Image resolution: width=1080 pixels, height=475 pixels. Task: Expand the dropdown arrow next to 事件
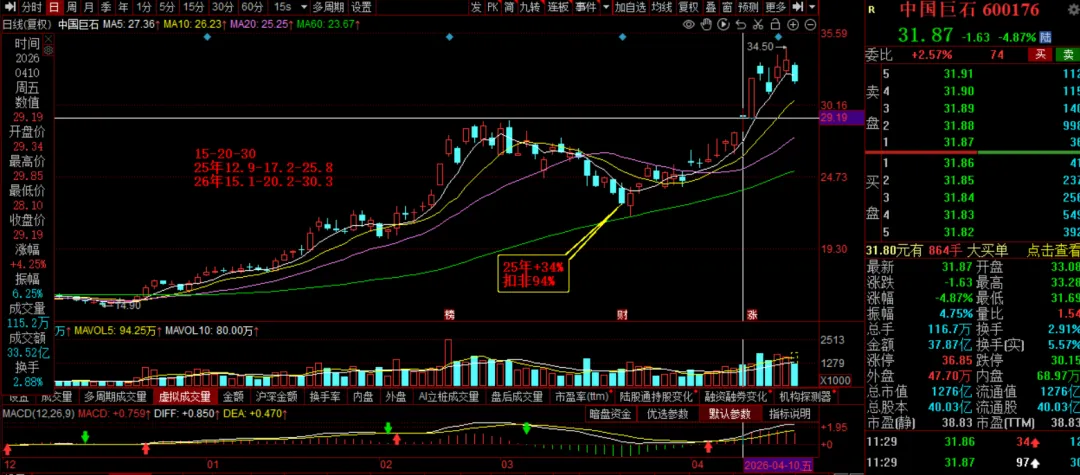tap(605, 8)
